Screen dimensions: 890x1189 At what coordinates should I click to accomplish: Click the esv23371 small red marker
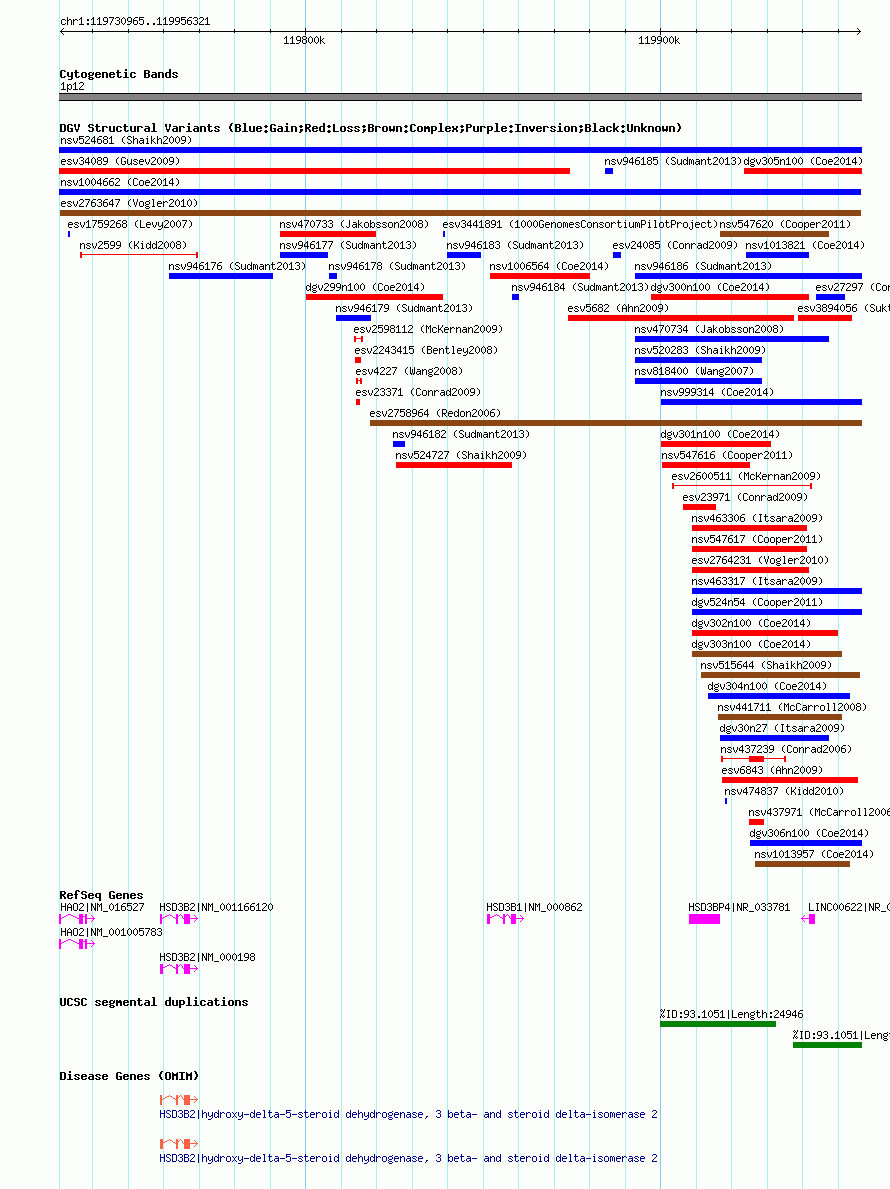[358, 402]
